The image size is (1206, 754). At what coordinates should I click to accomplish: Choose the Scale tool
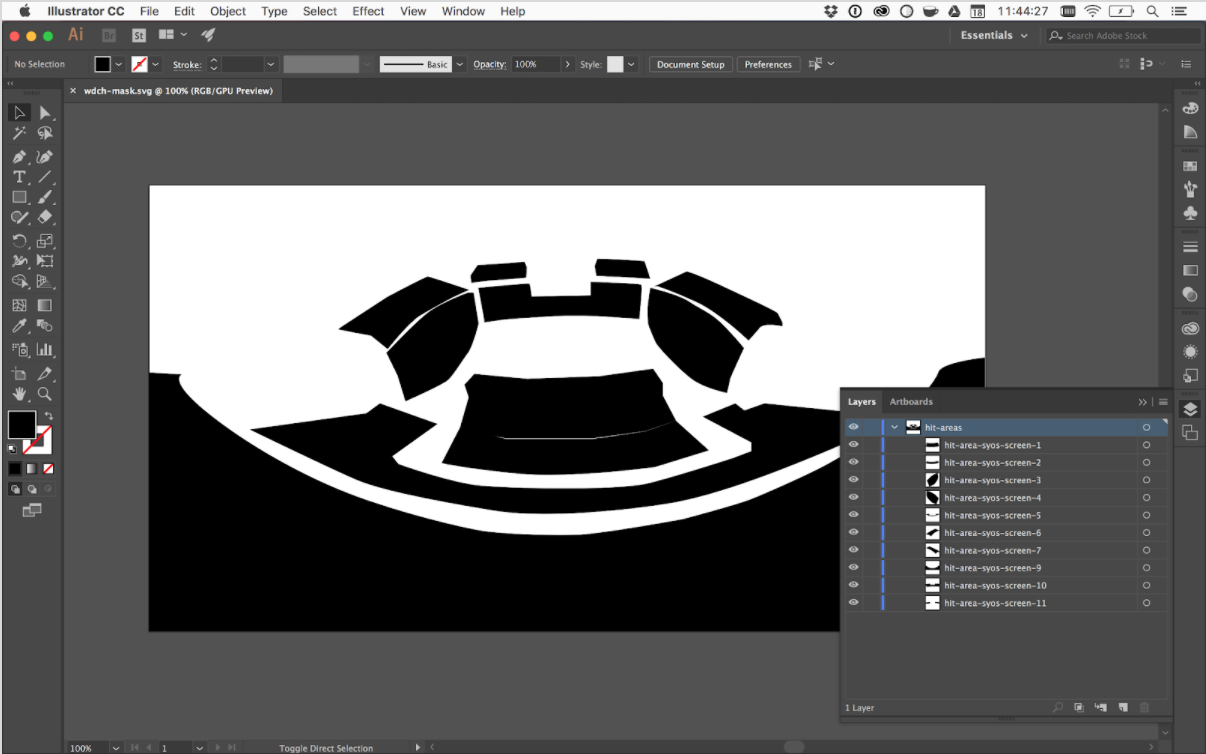pos(45,241)
